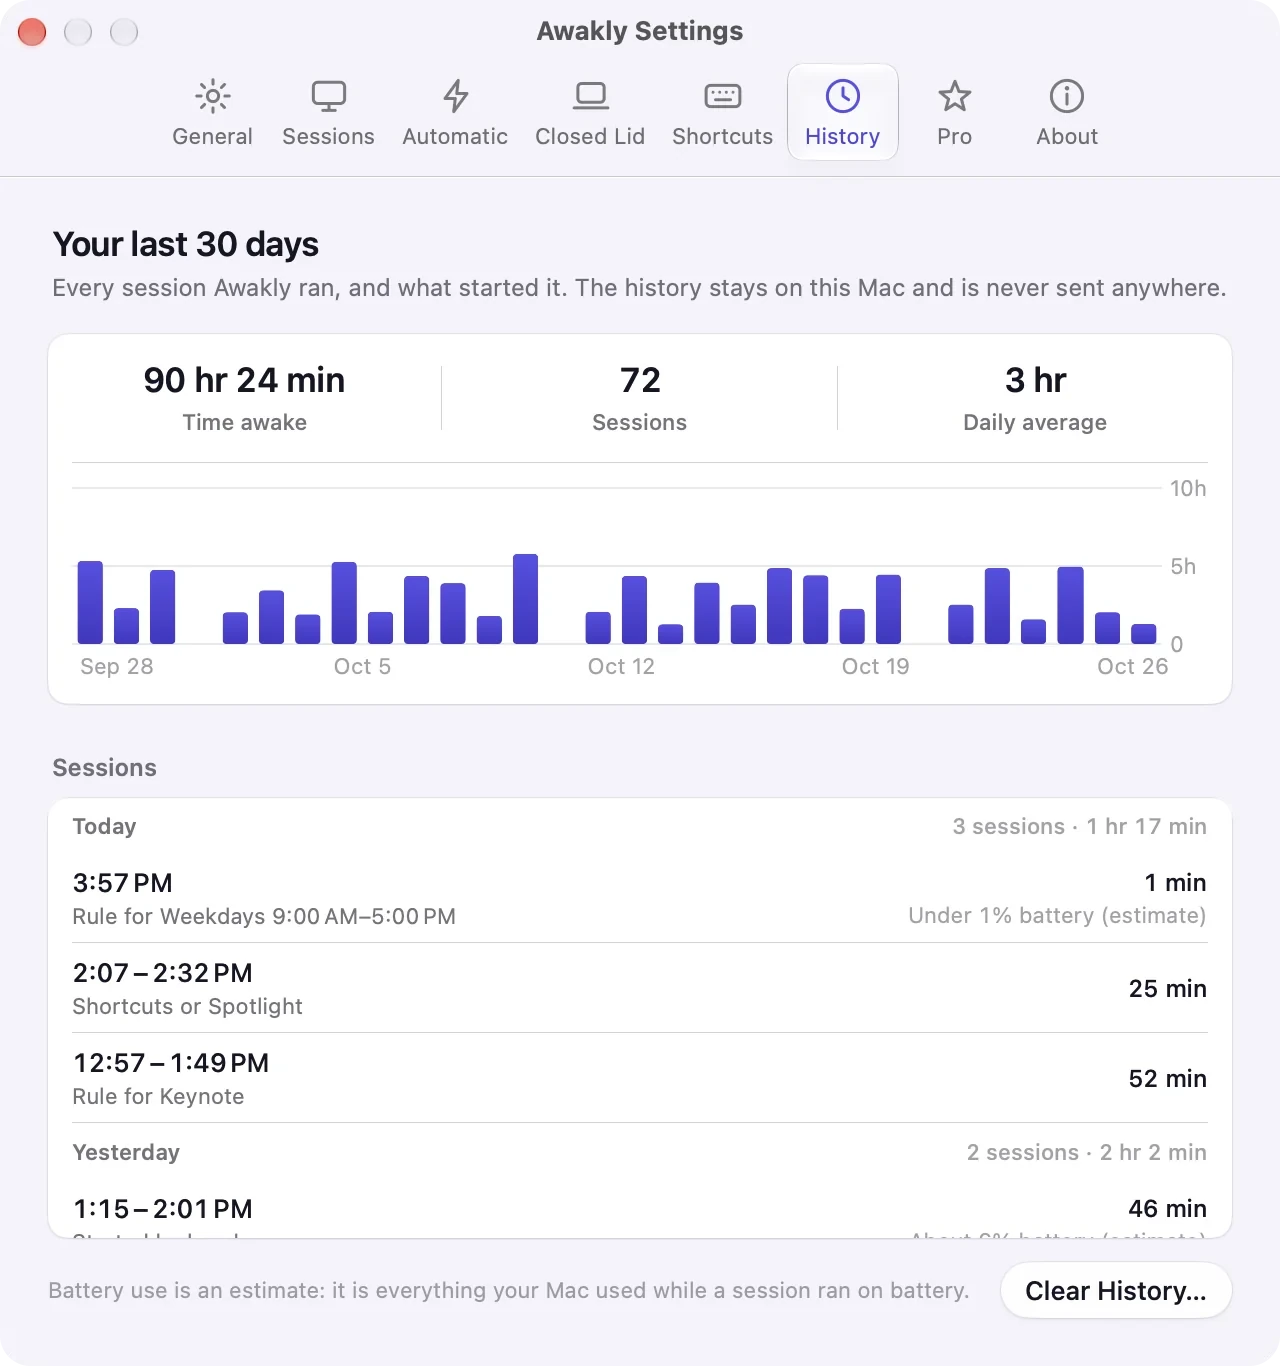
Task: Click the 90 hr 24 min stat
Action: pos(244,398)
